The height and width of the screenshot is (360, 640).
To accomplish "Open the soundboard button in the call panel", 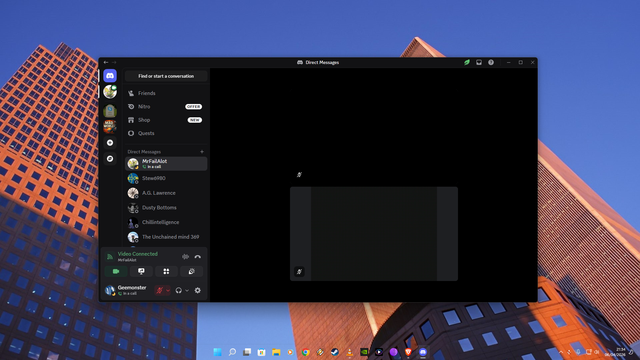I will (x=191, y=271).
